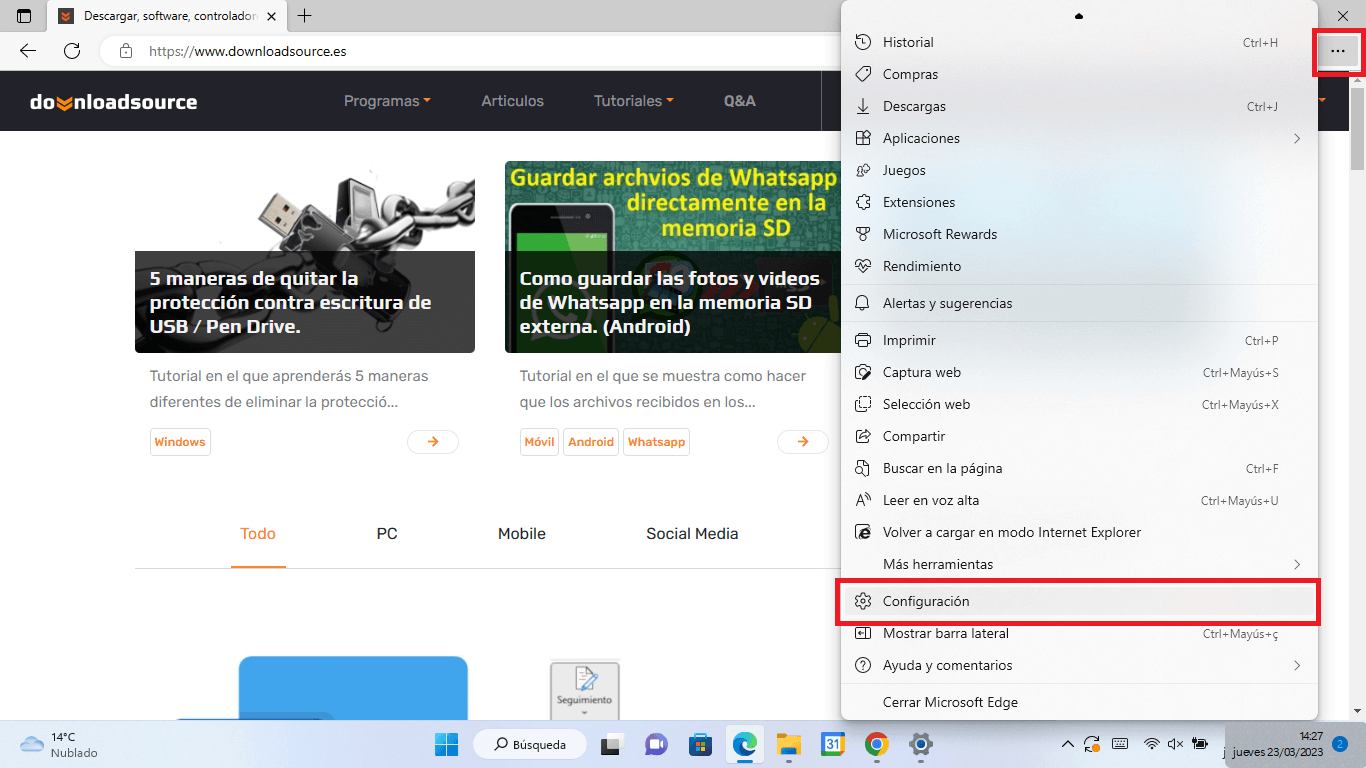Open Configuración from the menu
This screenshot has width=1366, height=768.
(1079, 601)
